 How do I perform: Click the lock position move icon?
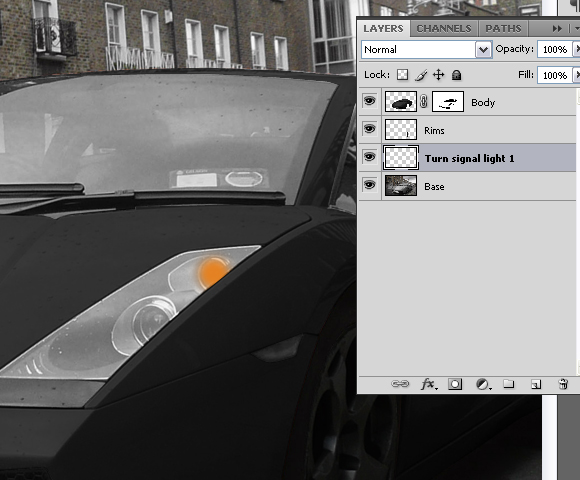tap(439, 75)
